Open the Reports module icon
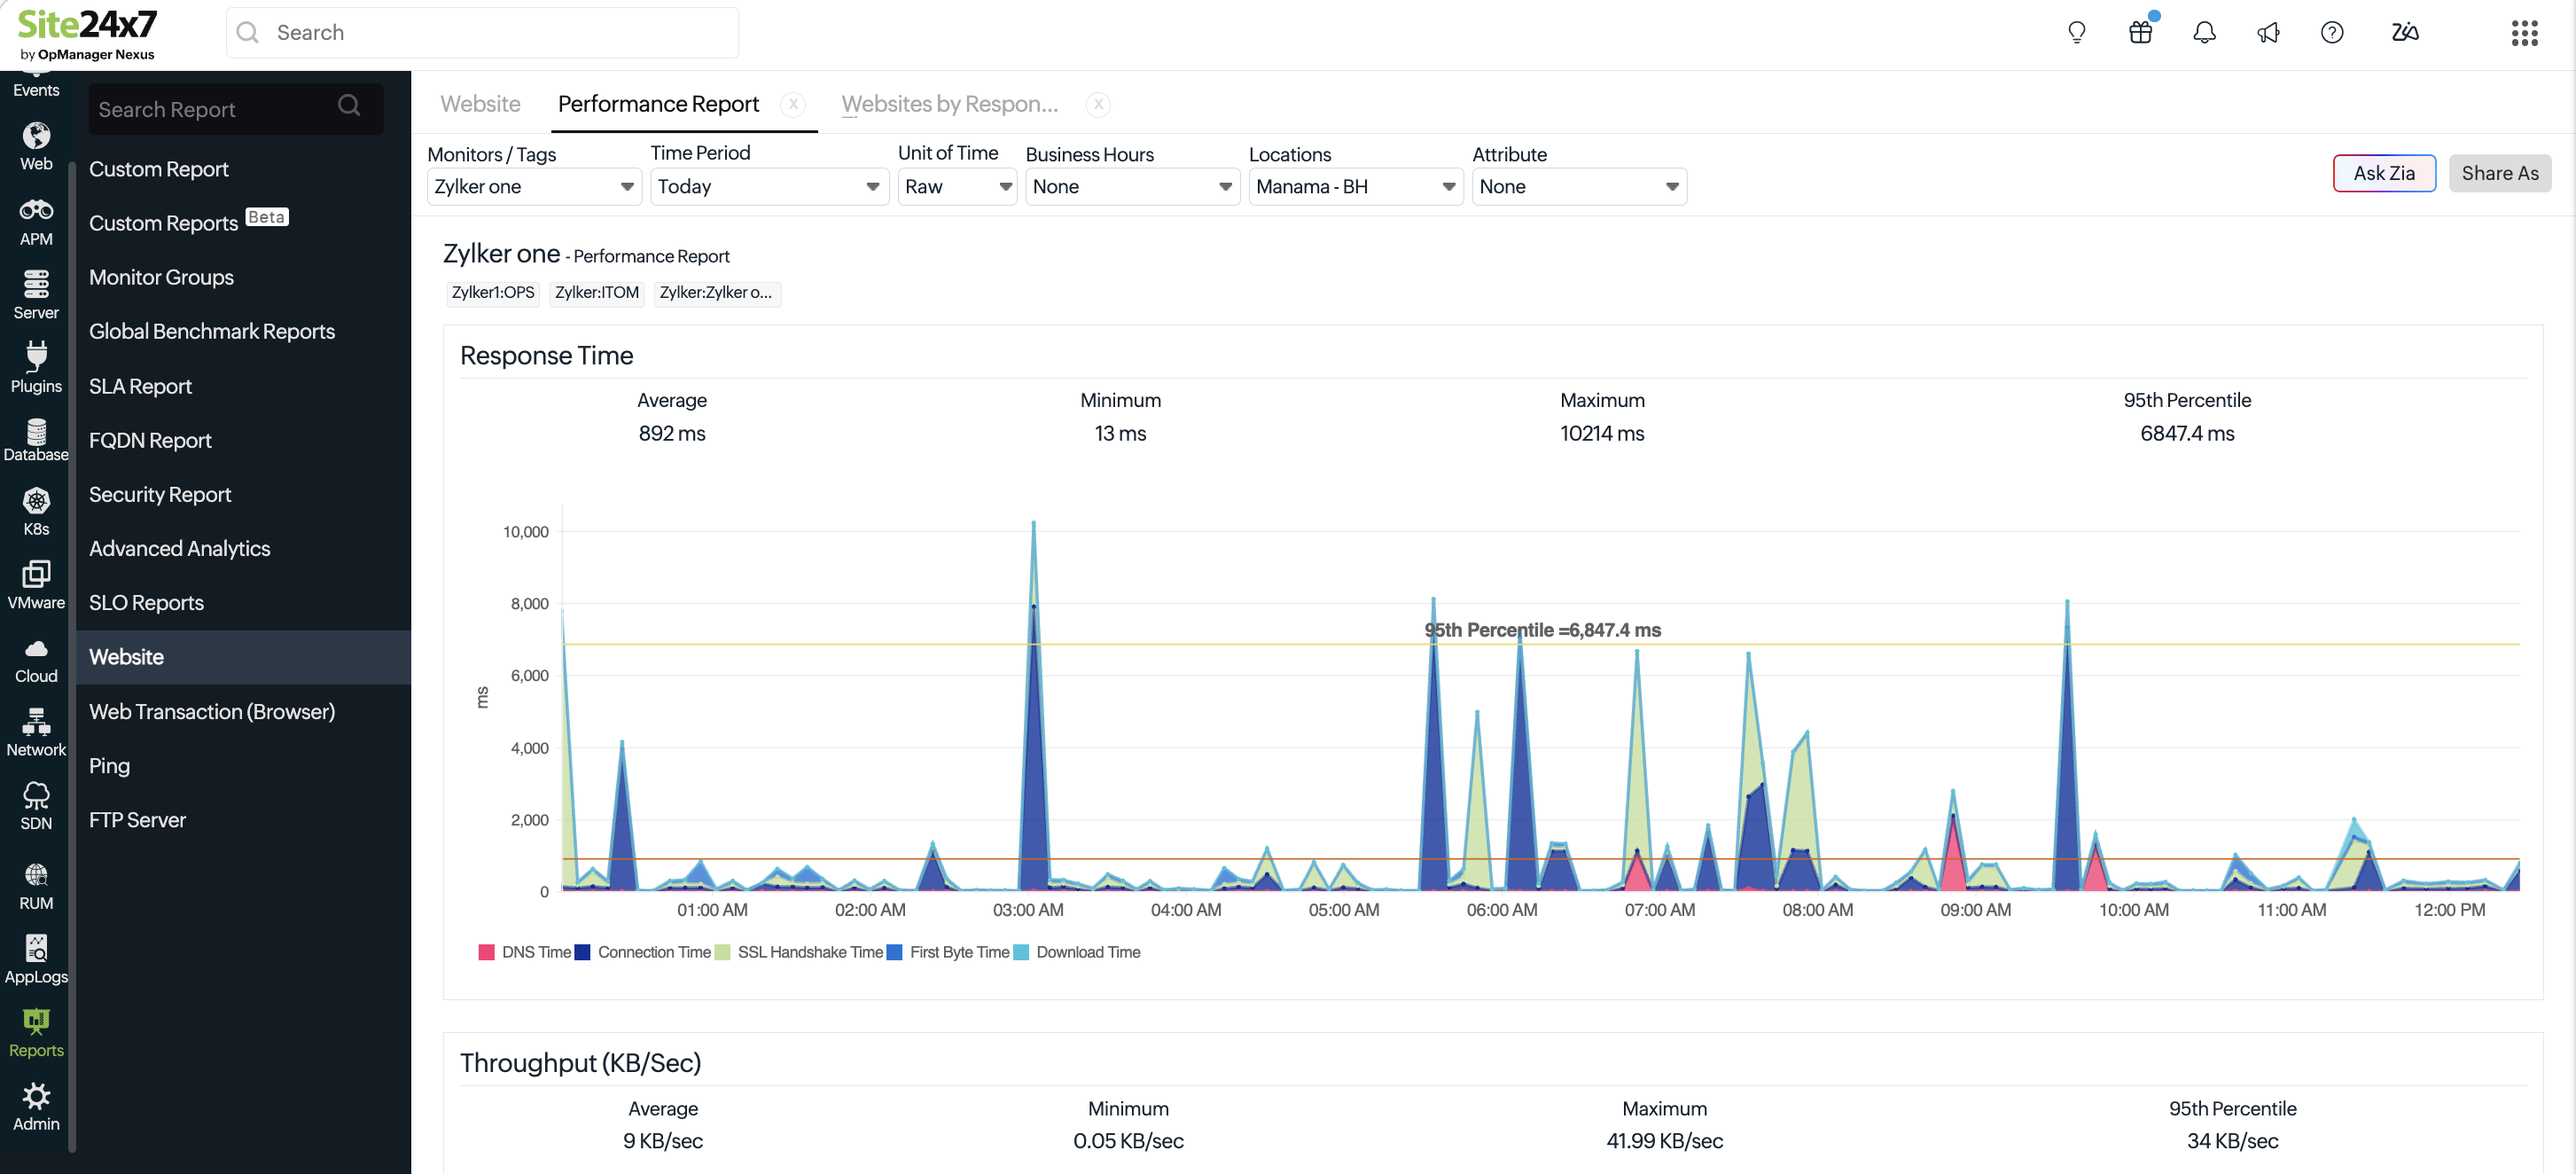This screenshot has width=2576, height=1174. 36,1033
